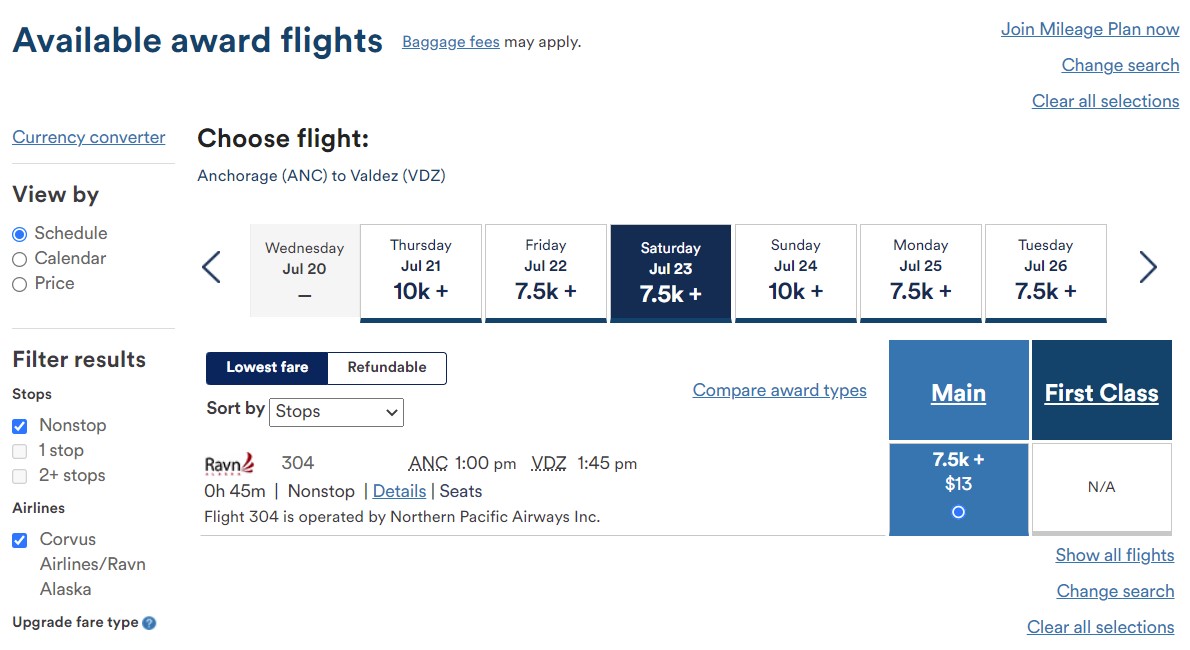Click the First Class column header
The width and height of the screenshot is (1190, 650).
pyautogui.click(x=1101, y=392)
